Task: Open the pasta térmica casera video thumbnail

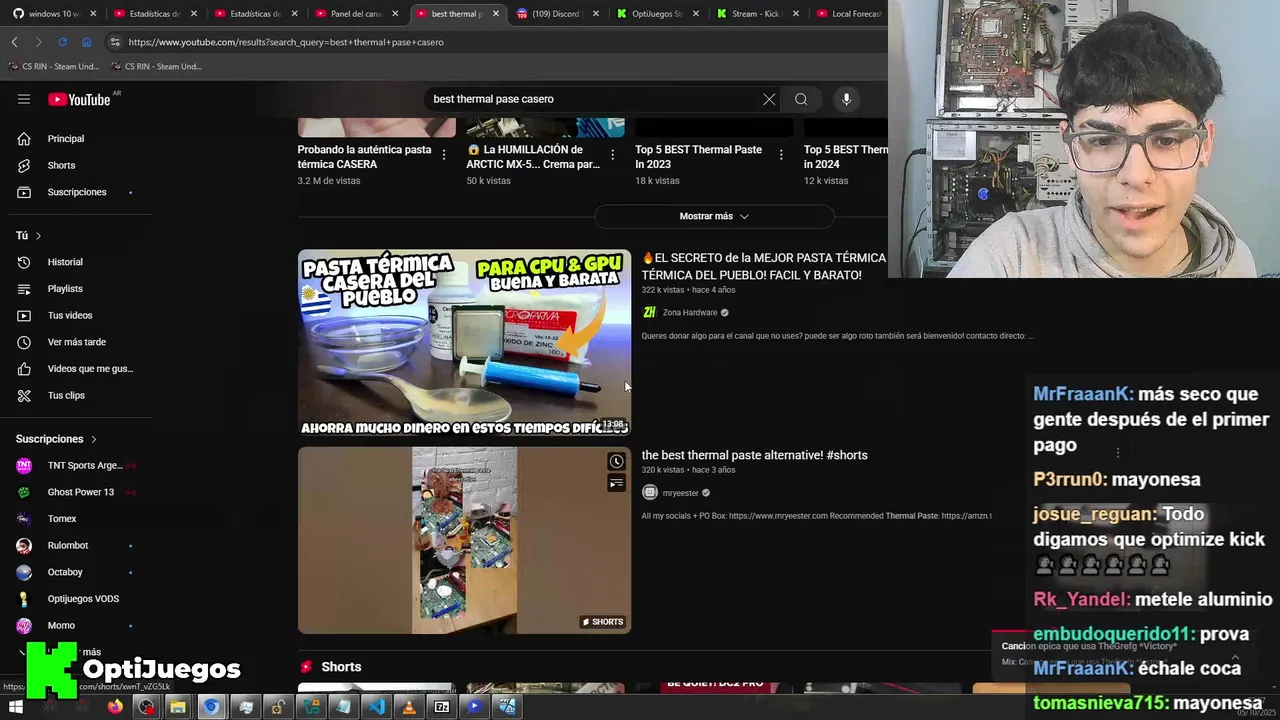Action: click(x=464, y=342)
